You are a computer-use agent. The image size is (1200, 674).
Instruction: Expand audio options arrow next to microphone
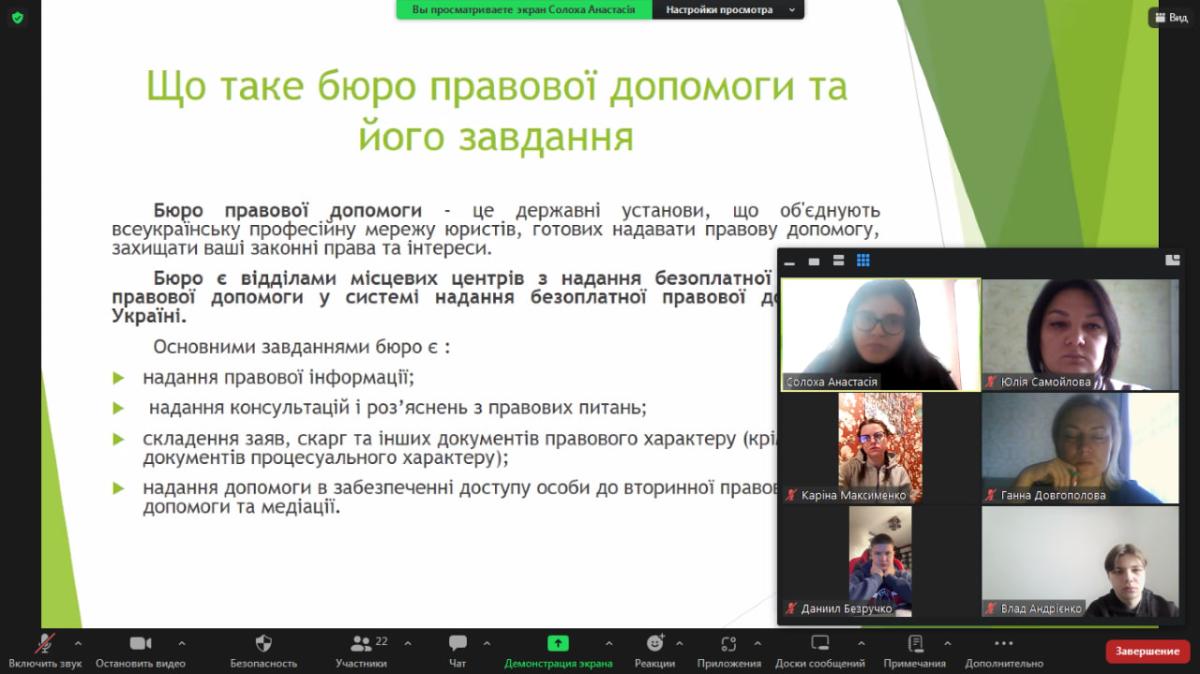click(x=78, y=643)
